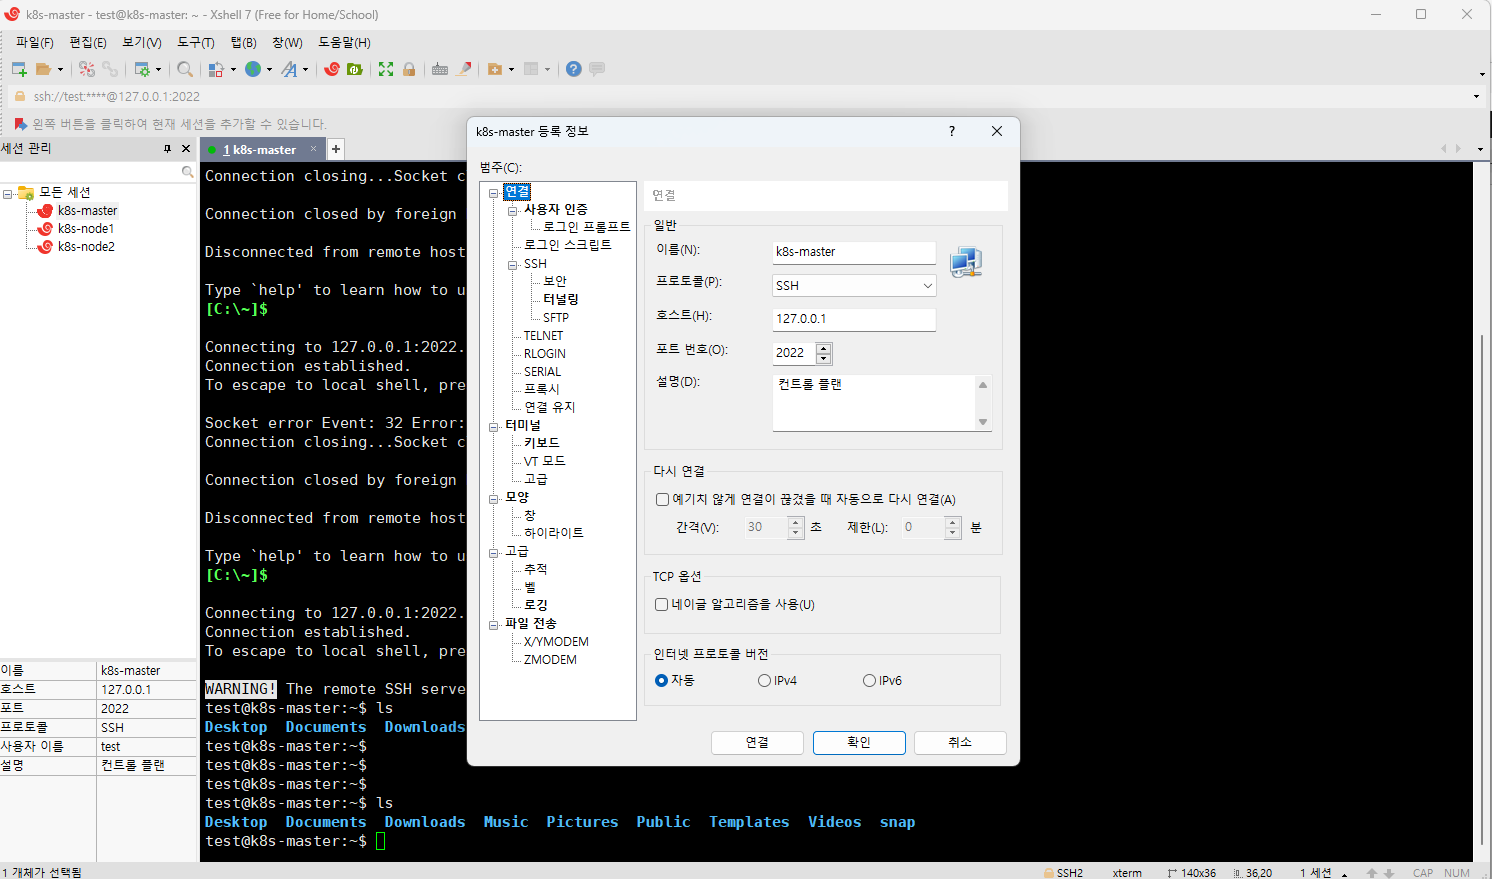Image resolution: width=1492 pixels, height=879 pixels.
Task: Collapse the 모양 tree node
Action: [494, 498]
